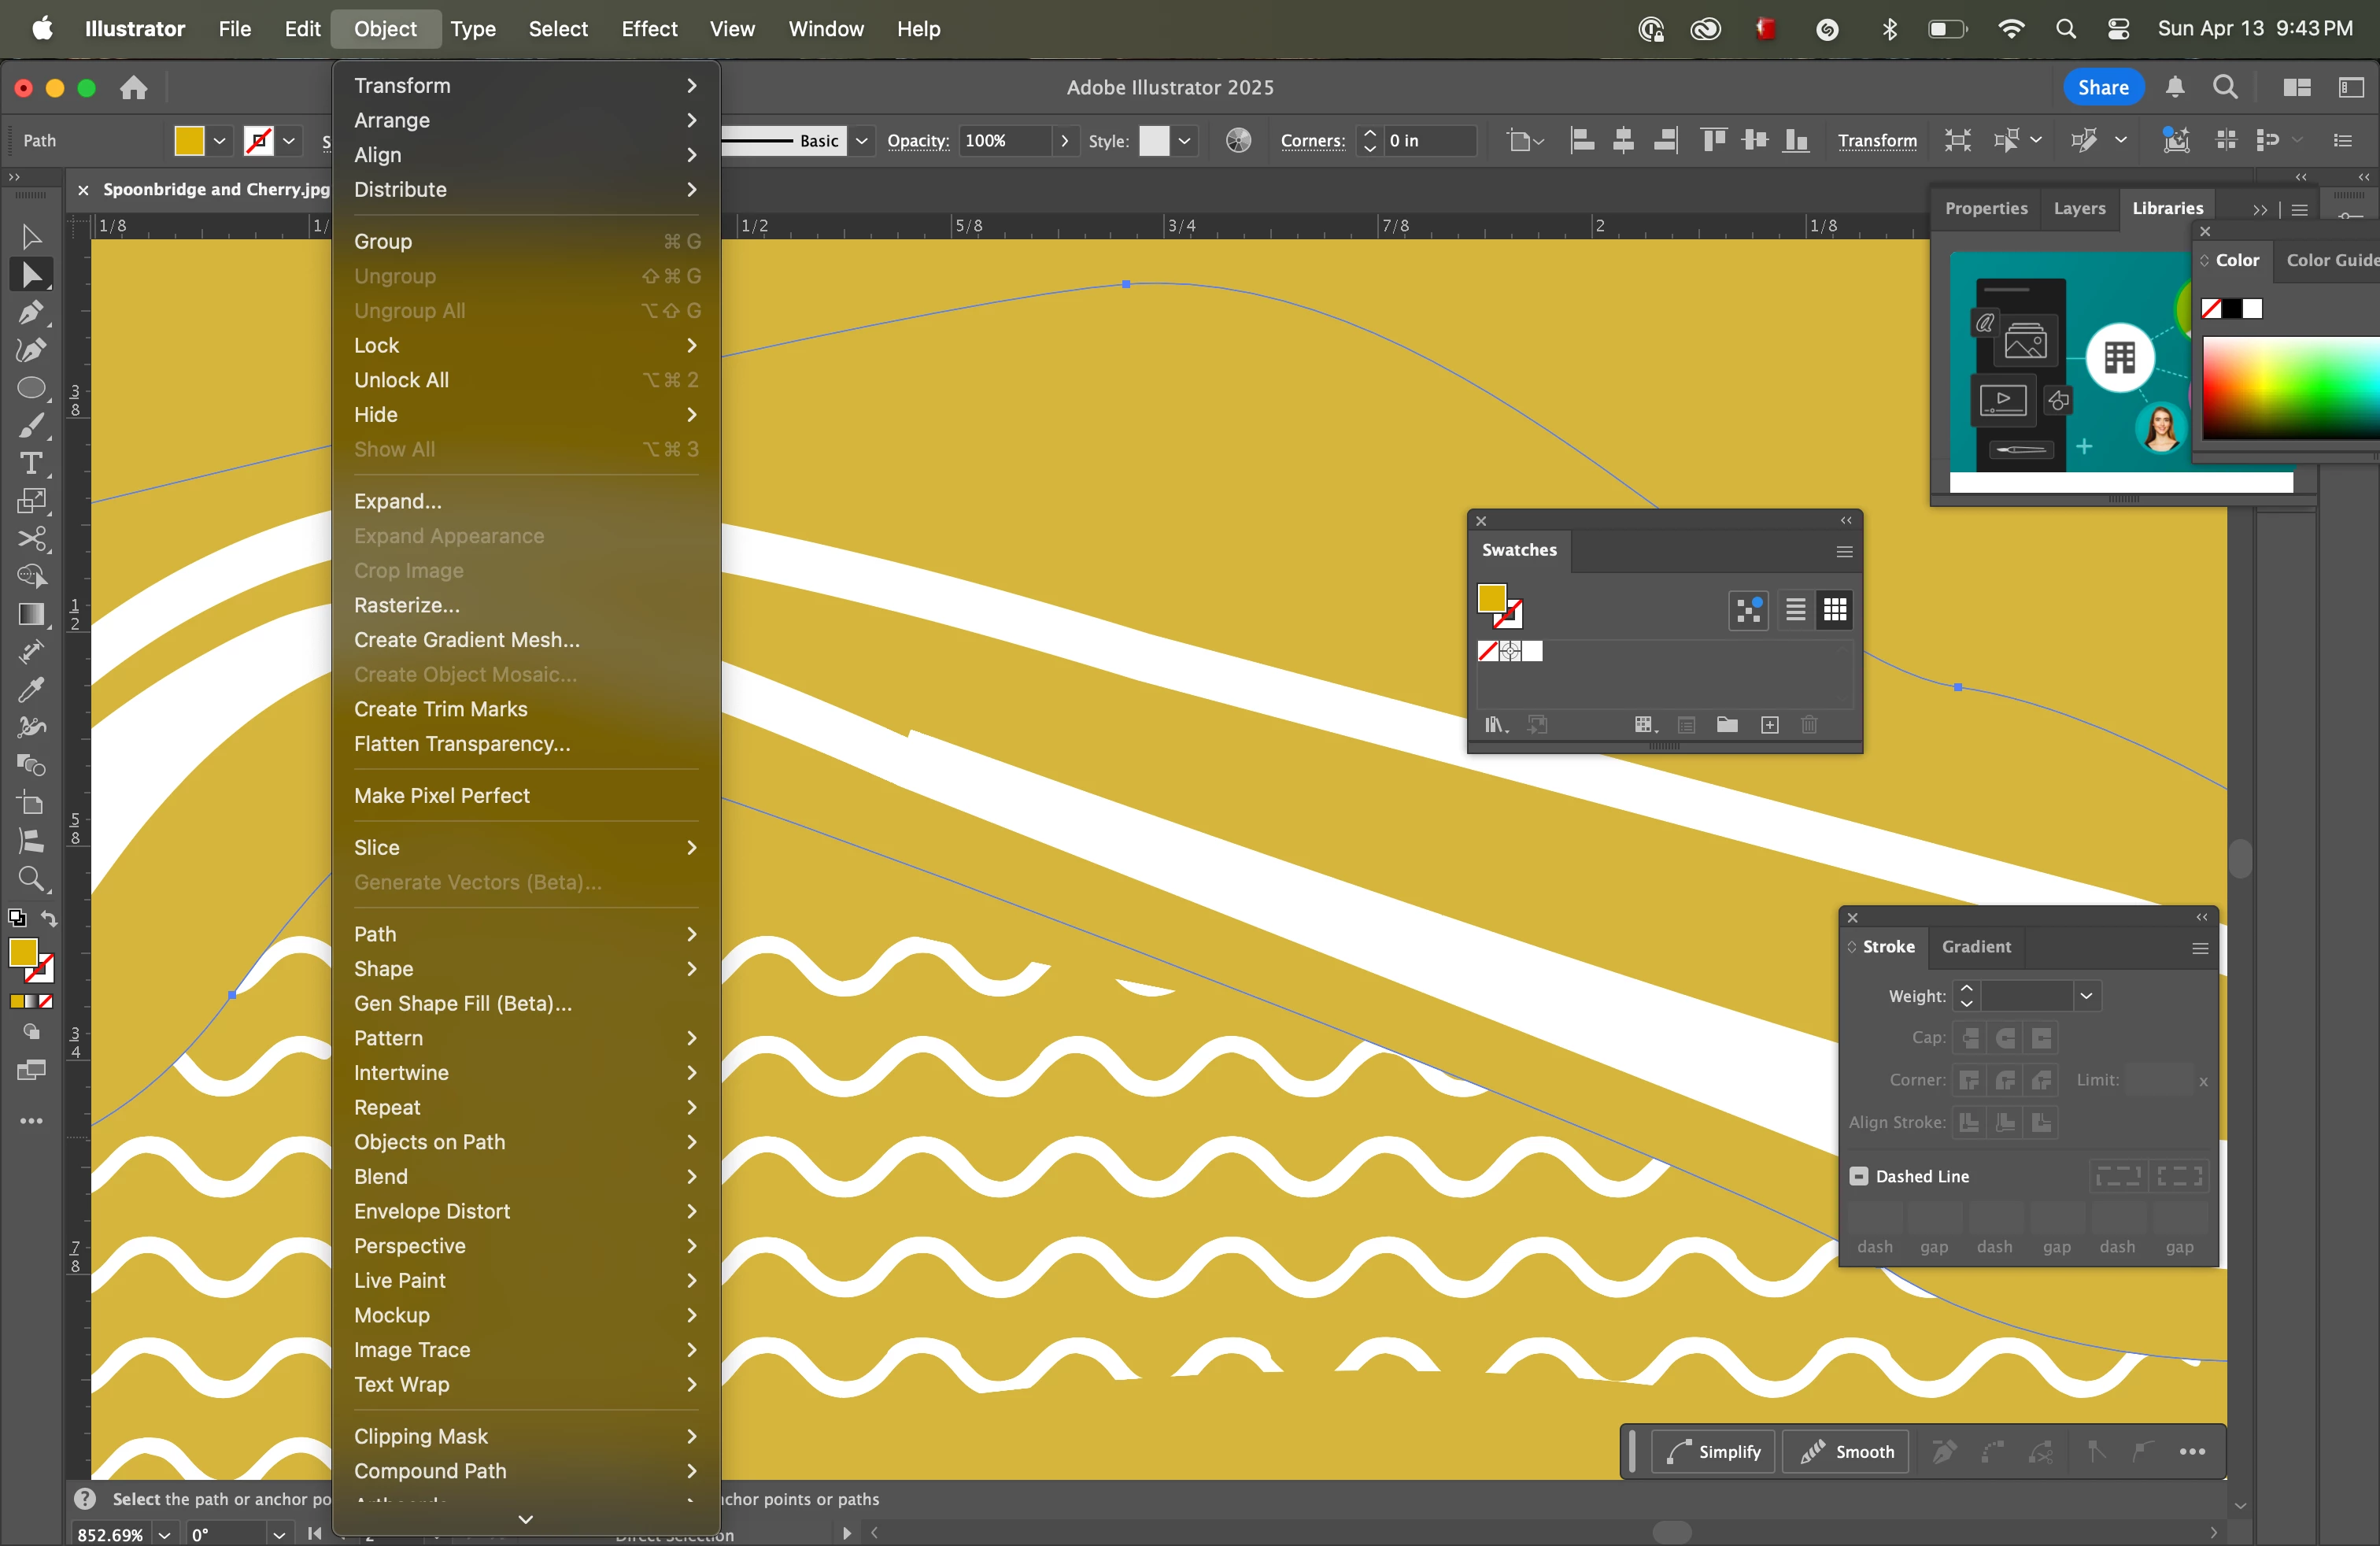Click the Smooth button in floating bar
Image resolution: width=2380 pixels, height=1546 pixels.
pos(1846,1451)
